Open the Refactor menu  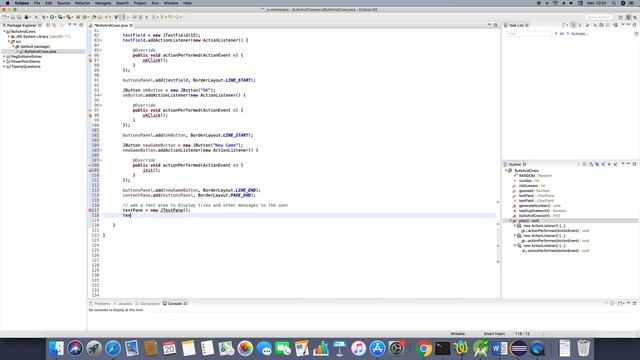(82, 3)
